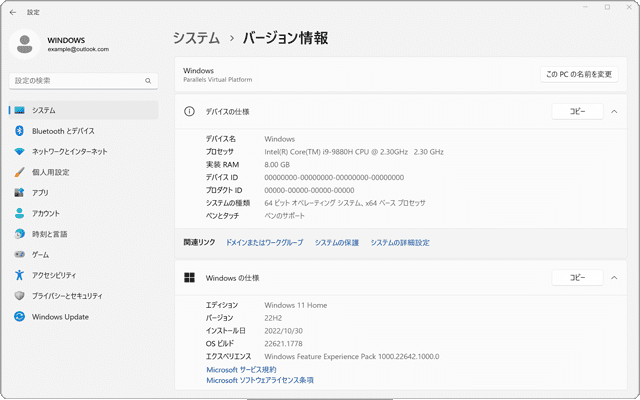
Task: Click the Bluetooth icon in sidebar
Action: (x=19, y=131)
